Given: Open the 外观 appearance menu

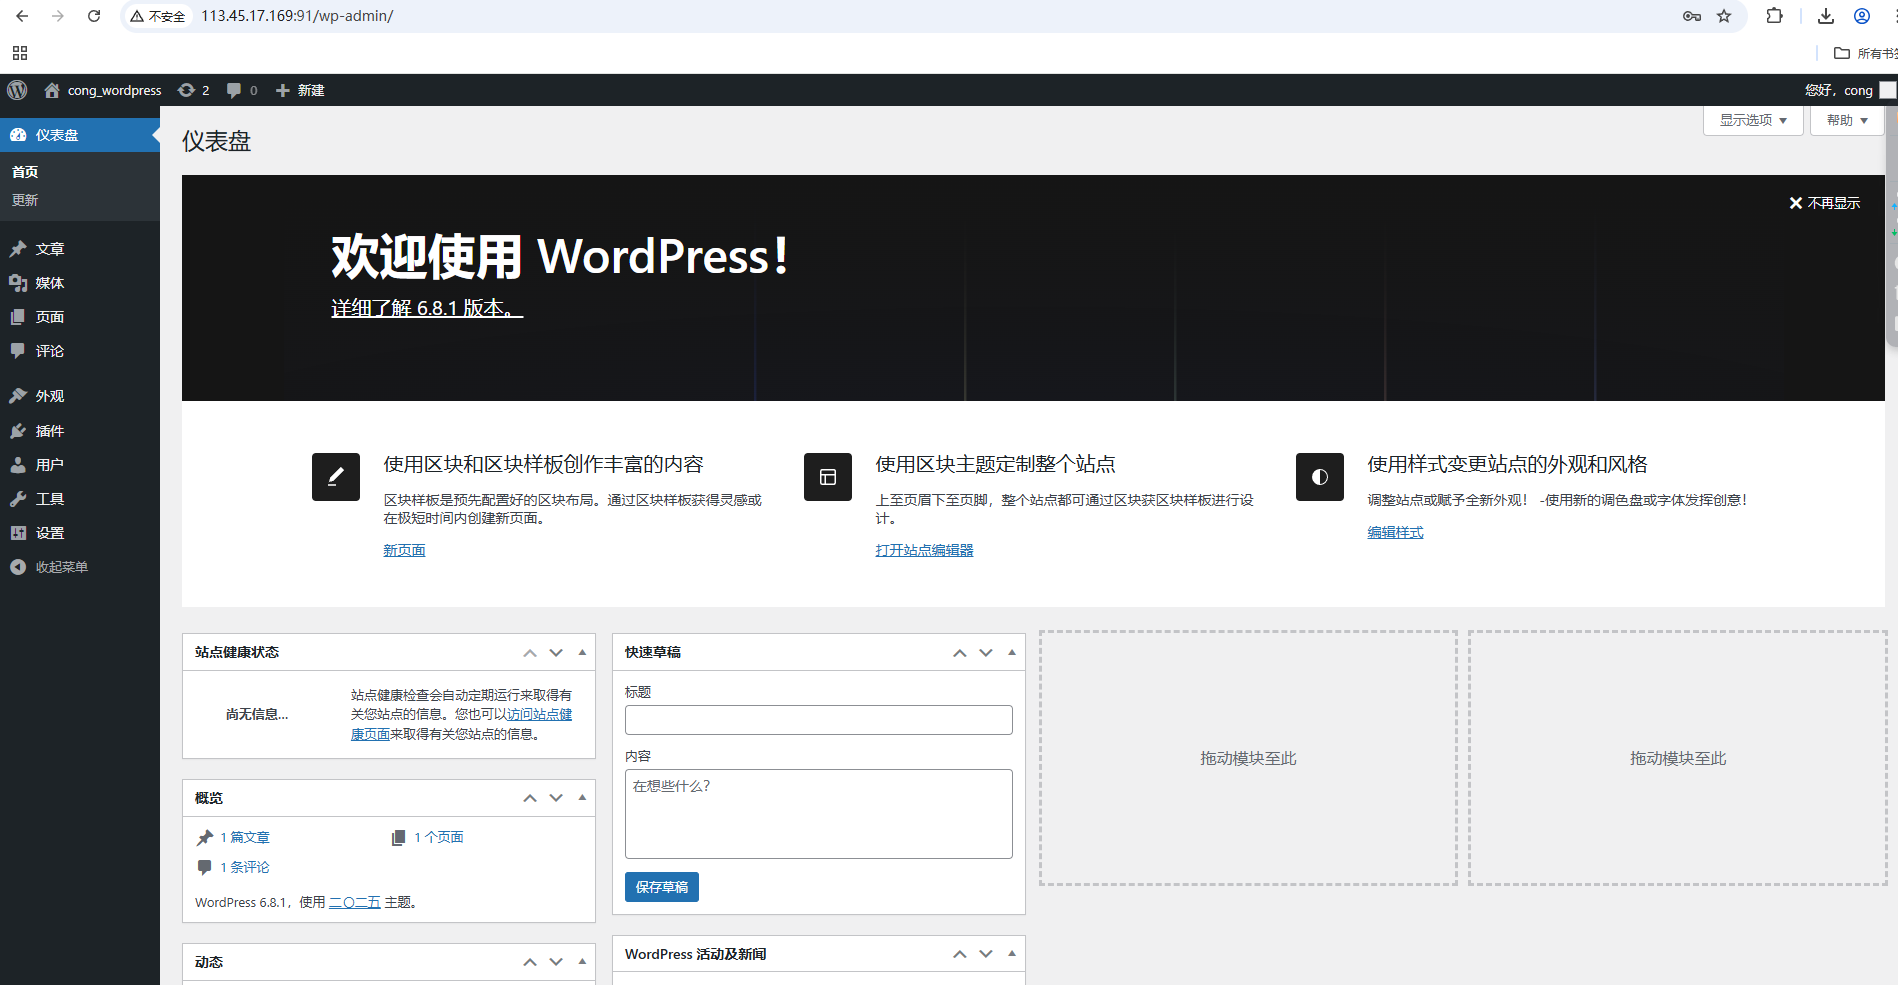Looking at the screenshot, I should pos(80,396).
